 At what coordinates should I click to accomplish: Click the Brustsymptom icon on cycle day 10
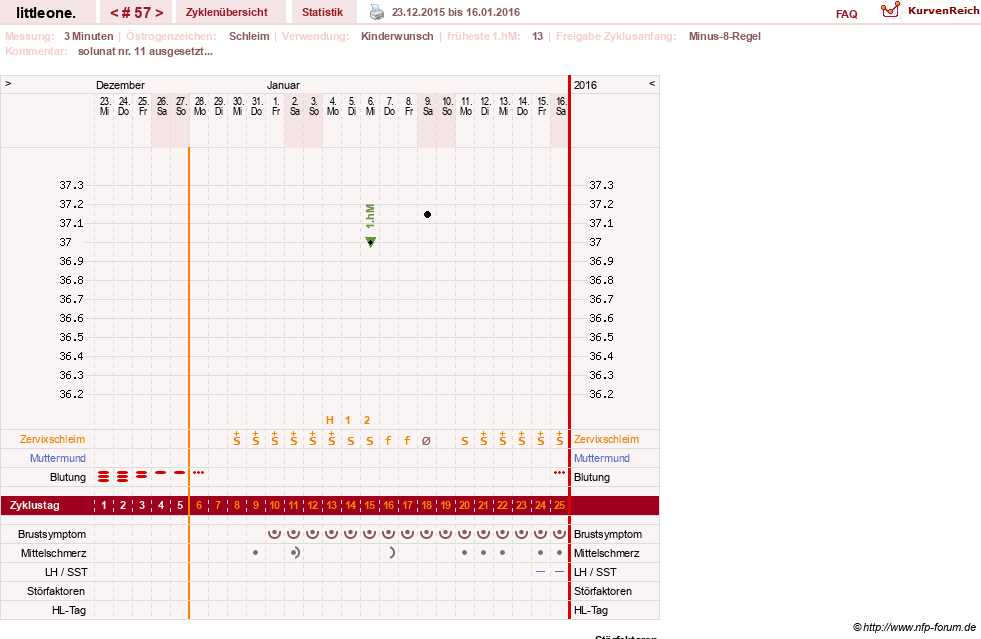pos(274,534)
